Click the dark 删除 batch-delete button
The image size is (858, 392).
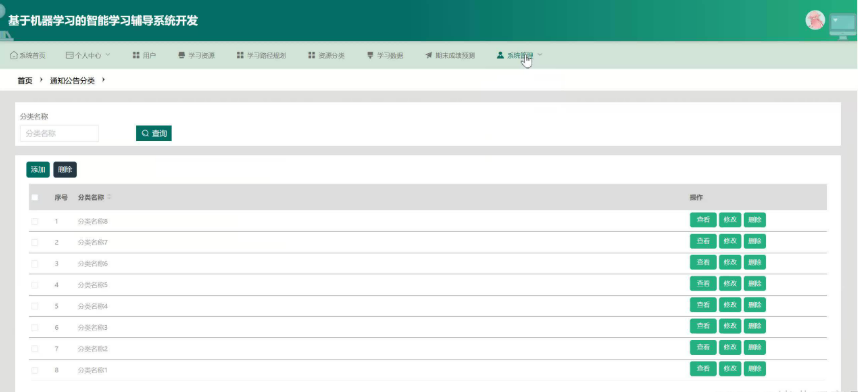[x=65, y=170]
